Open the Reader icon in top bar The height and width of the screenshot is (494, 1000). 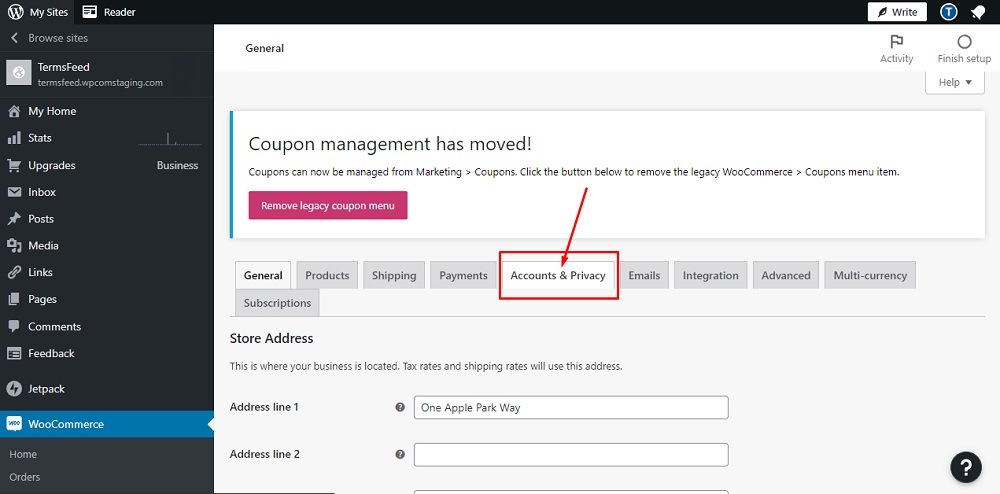(x=90, y=12)
